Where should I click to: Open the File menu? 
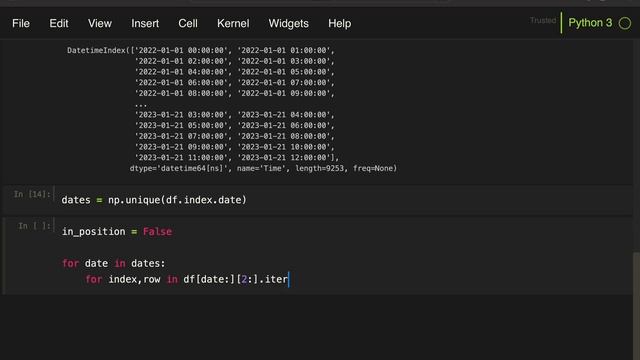(21, 24)
